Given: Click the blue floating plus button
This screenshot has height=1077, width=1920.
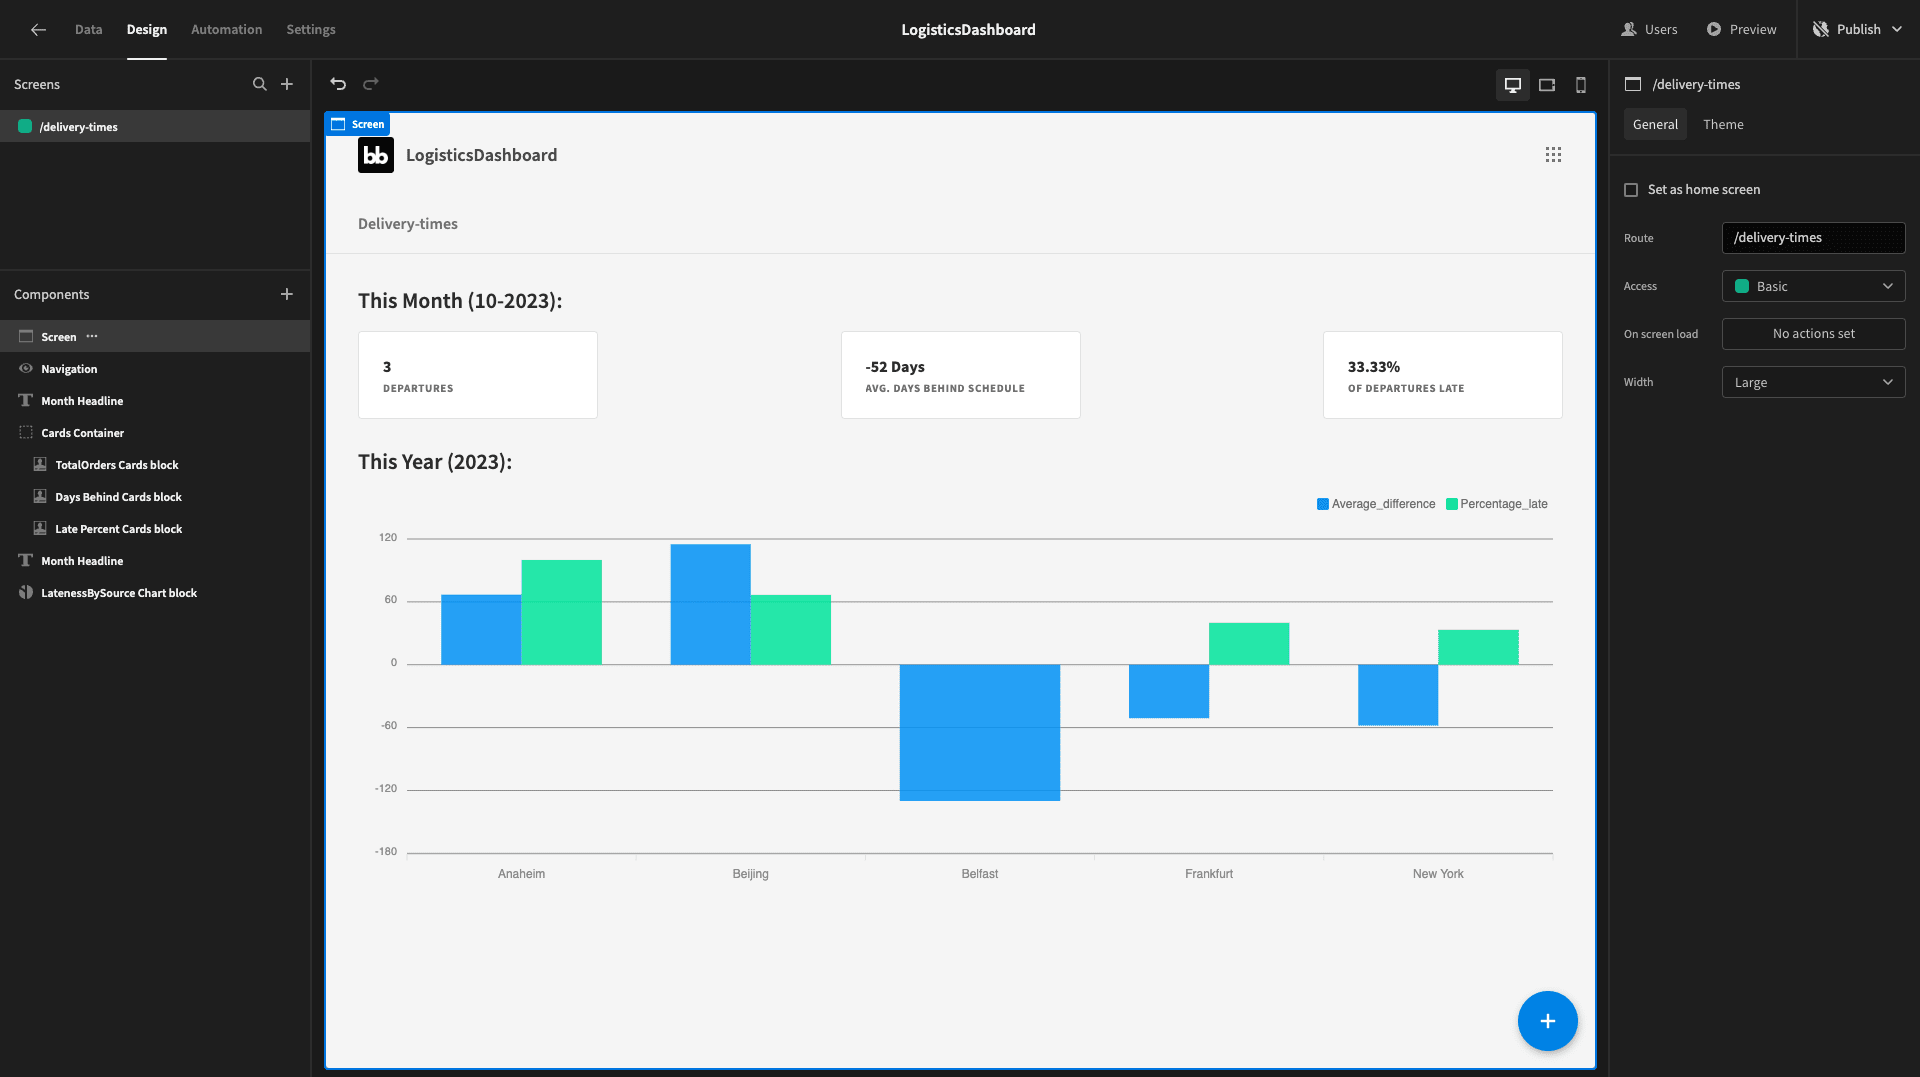Looking at the screenshot, I should (1548, 1021).
